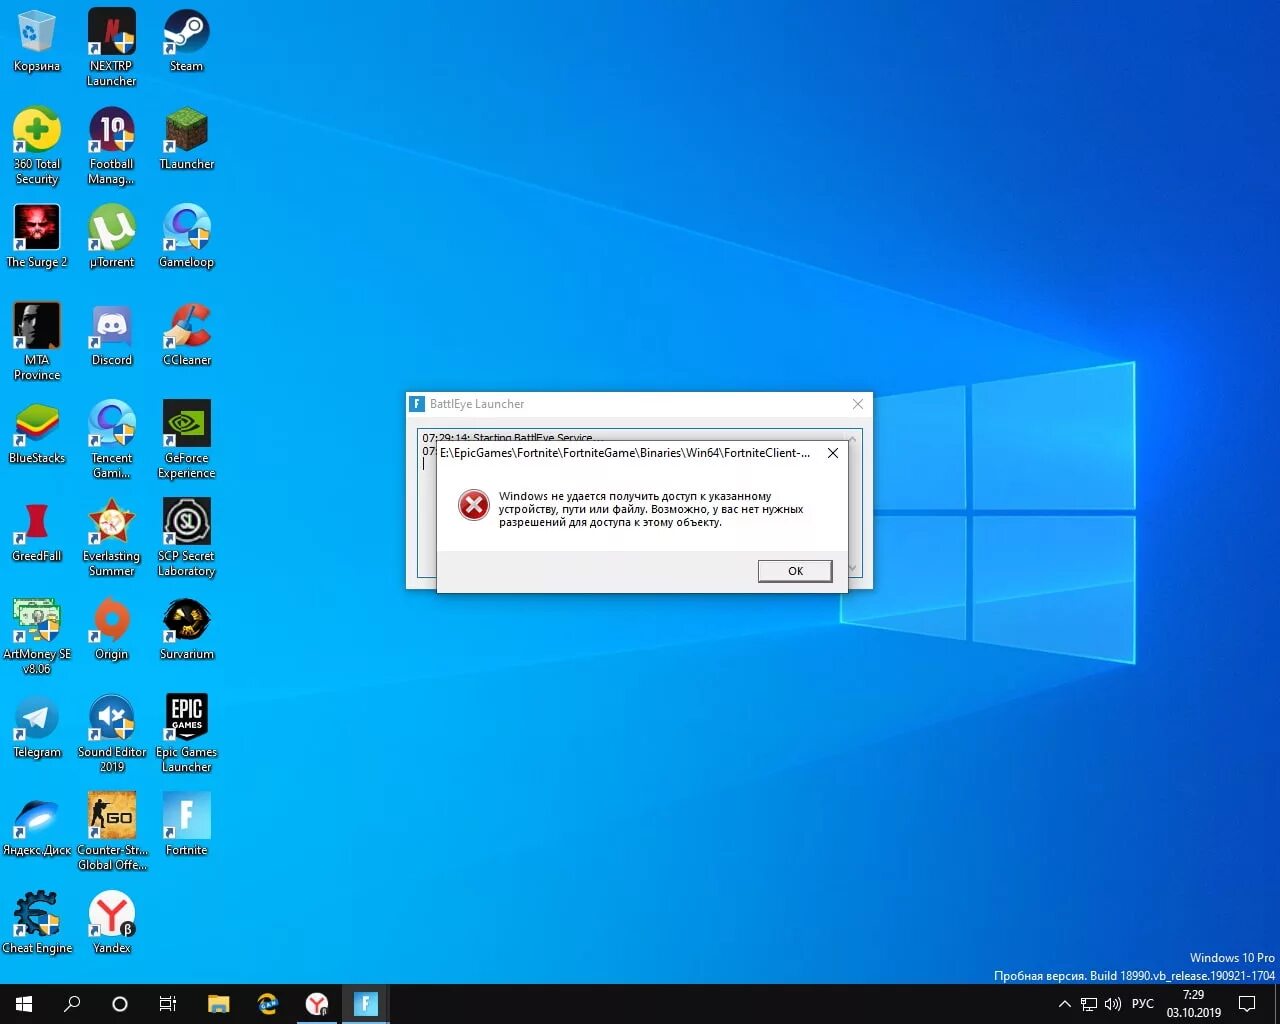Viewport: 1280px width, 1024px height.
Task: Open NEXTRP Launcher desktop shortcut
Action: click(112, 47)
